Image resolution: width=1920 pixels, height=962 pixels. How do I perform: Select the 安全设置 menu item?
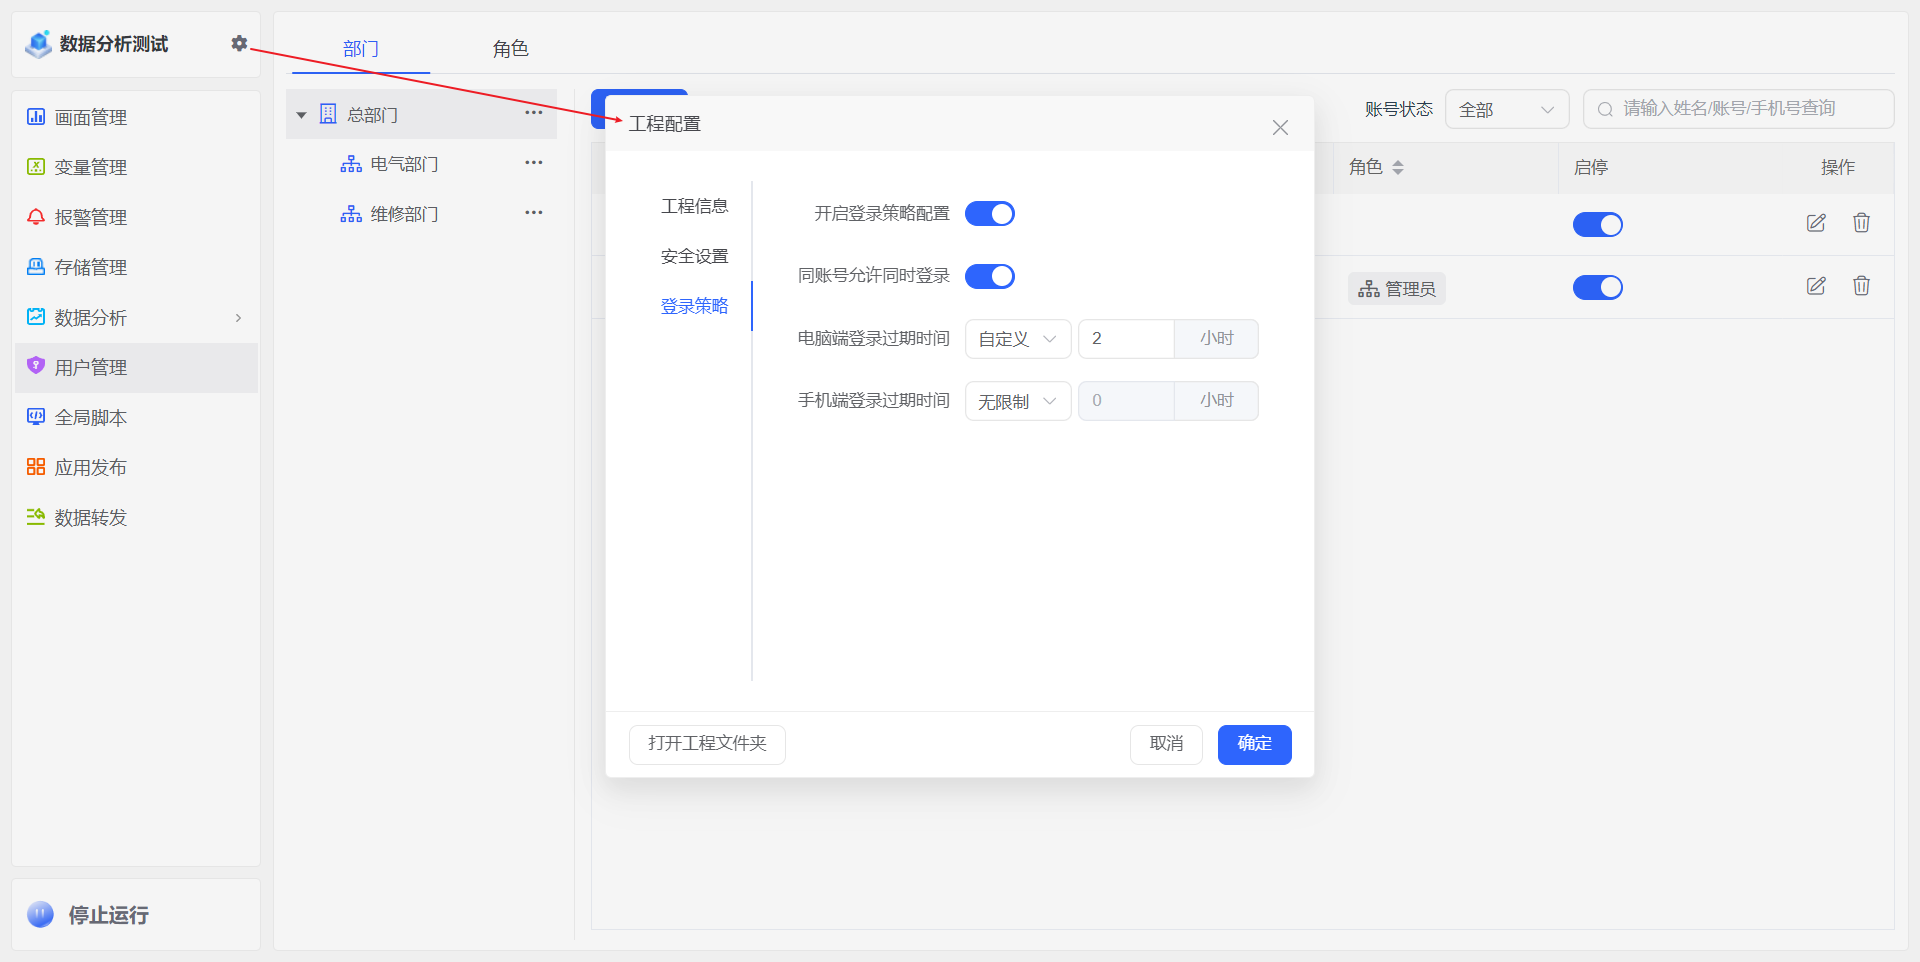694,255
